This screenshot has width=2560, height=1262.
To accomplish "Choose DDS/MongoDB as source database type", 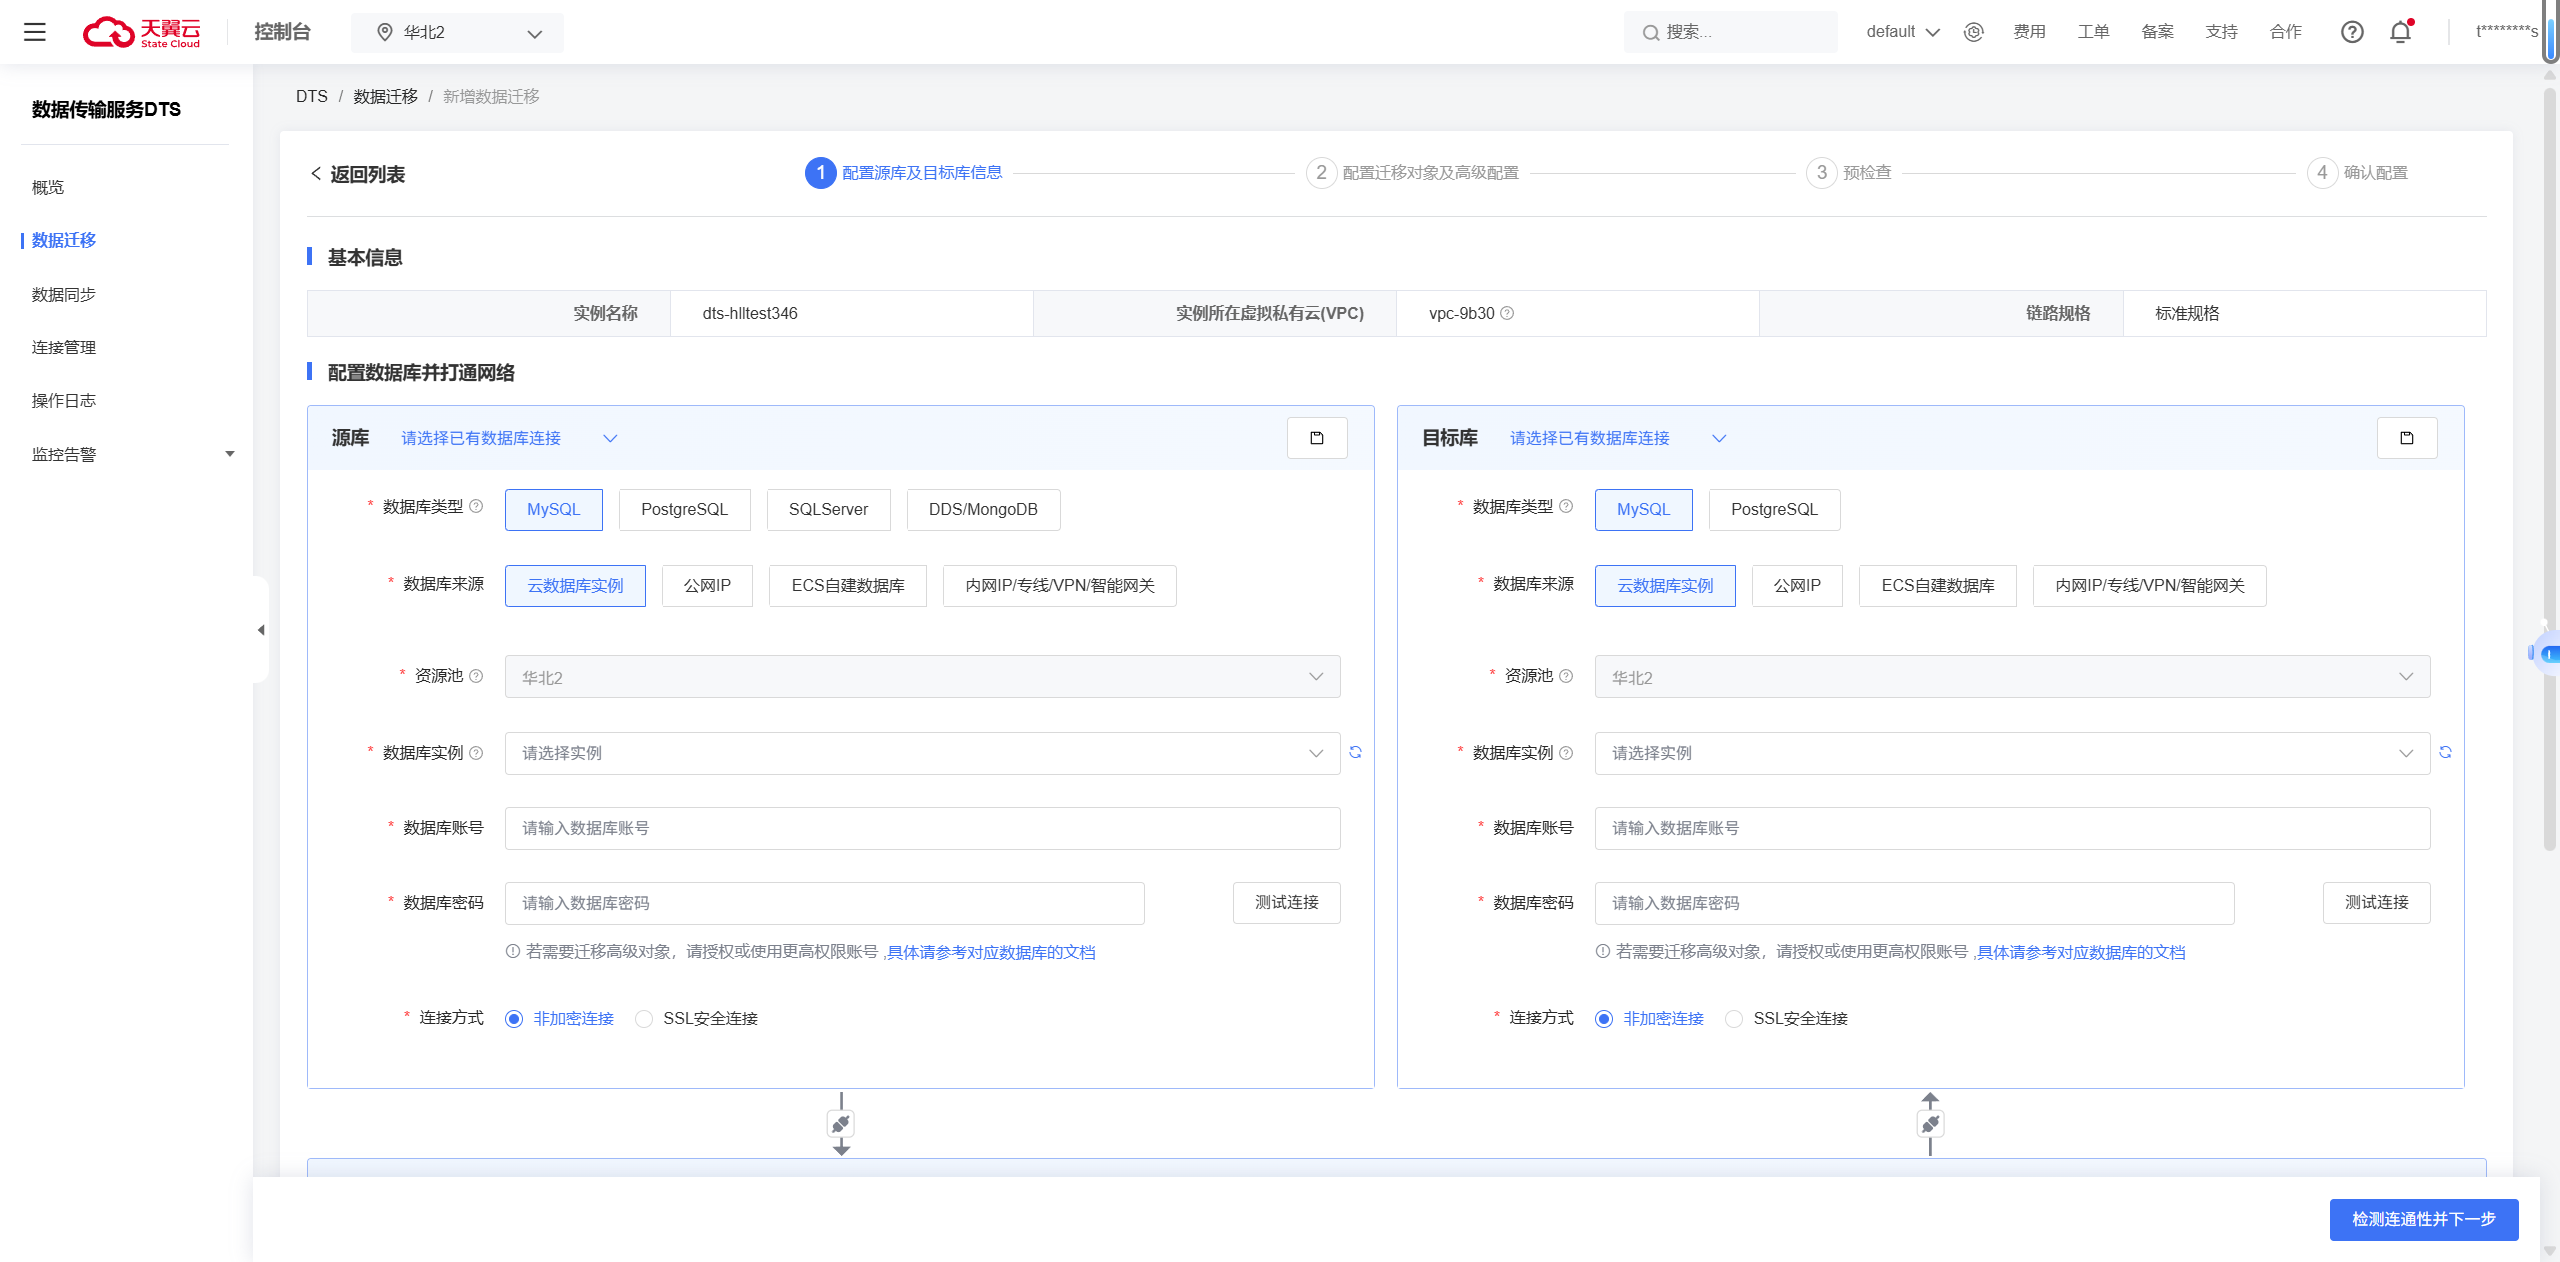I will pyautogui.click(x=983, y=510).
